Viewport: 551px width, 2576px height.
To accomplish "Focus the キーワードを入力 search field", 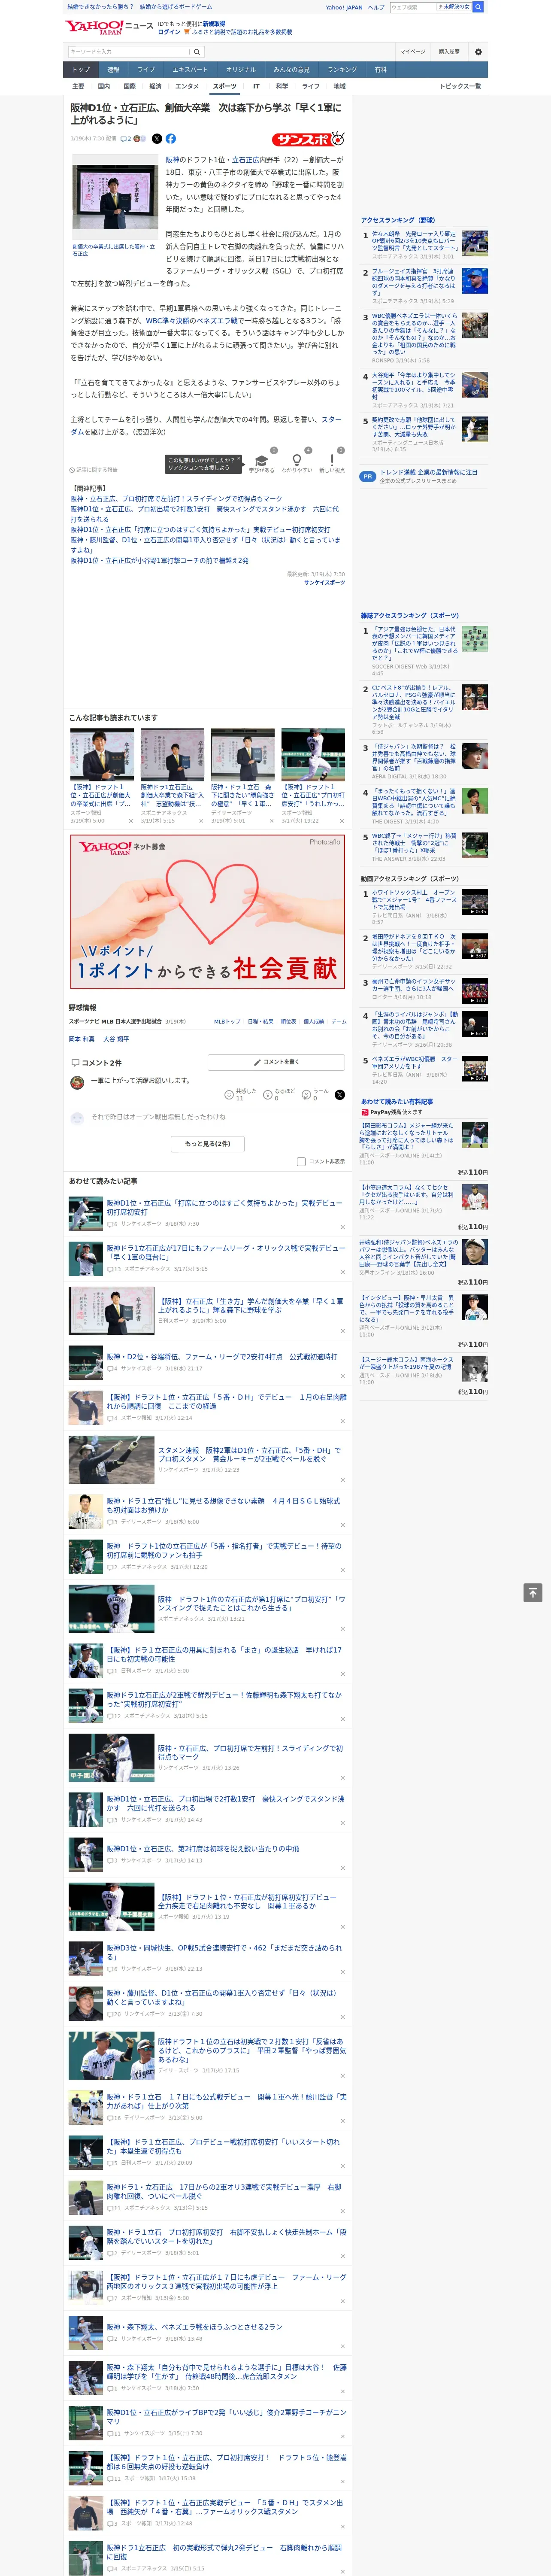I will click(129, 52).
